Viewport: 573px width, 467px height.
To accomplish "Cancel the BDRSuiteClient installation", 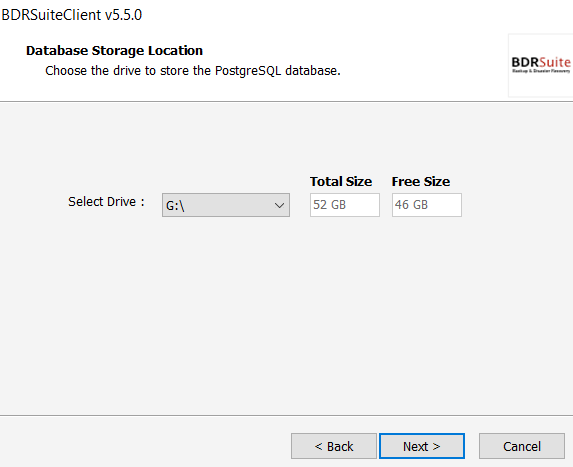I will [x=521, y=446].
